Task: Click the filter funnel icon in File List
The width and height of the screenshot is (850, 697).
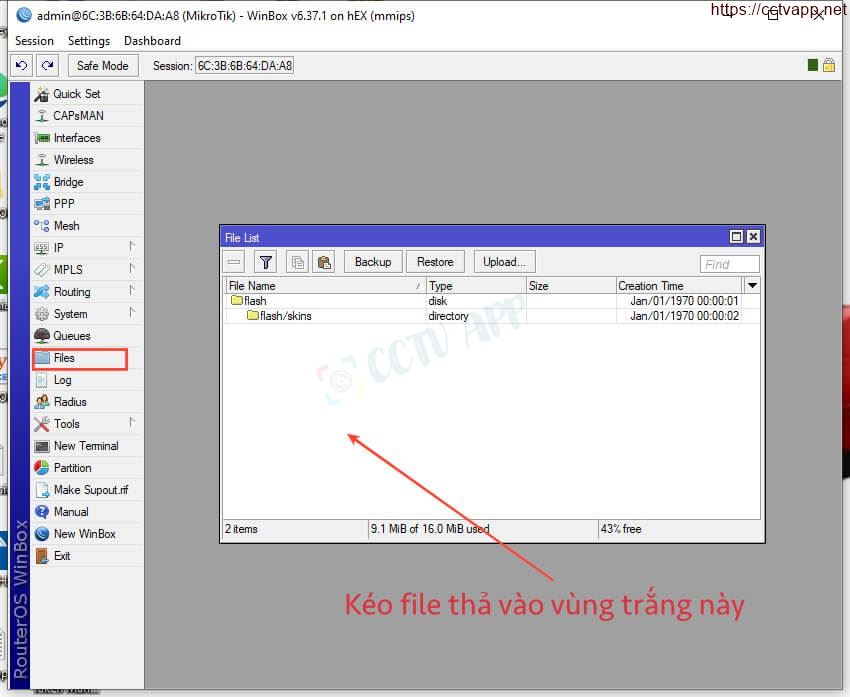Action: pyautogui.click(x=265, y=262)
